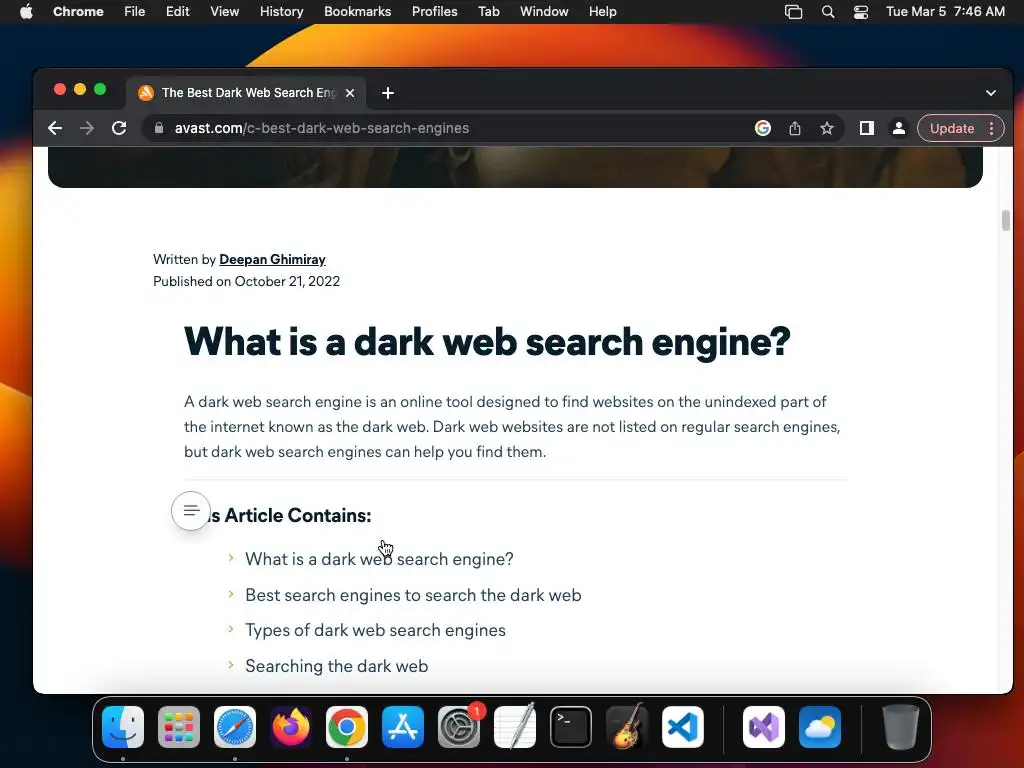Click the Update button

point(952,128)
